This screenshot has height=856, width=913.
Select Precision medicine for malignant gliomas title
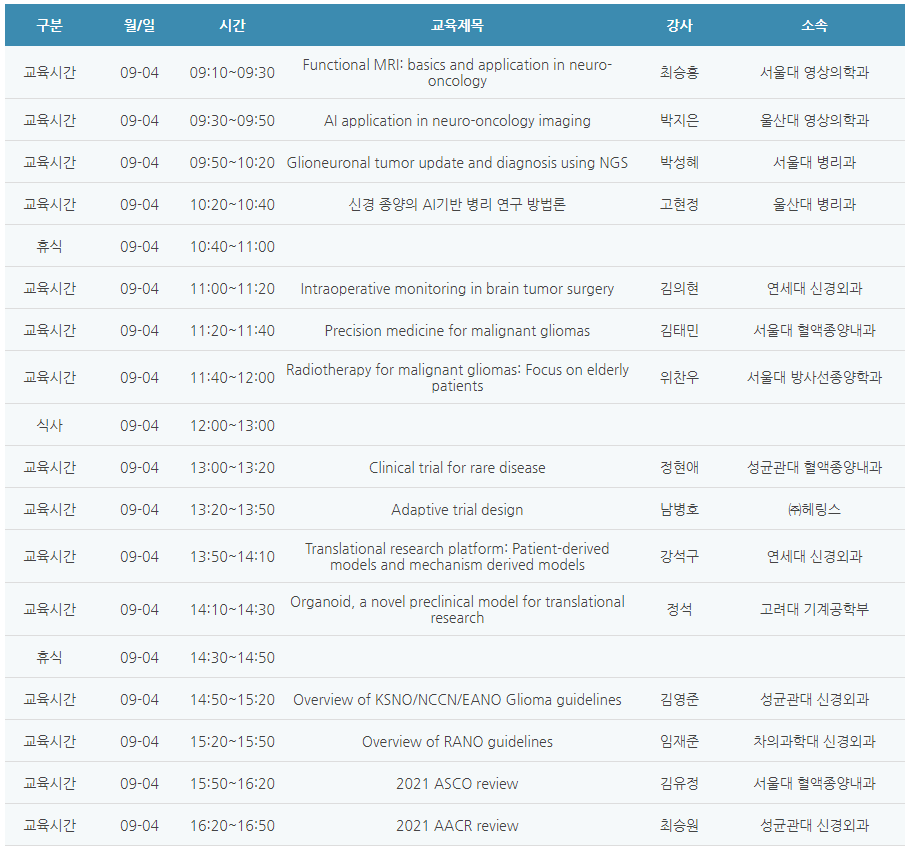pyautogui.click(x=457, y=330)
